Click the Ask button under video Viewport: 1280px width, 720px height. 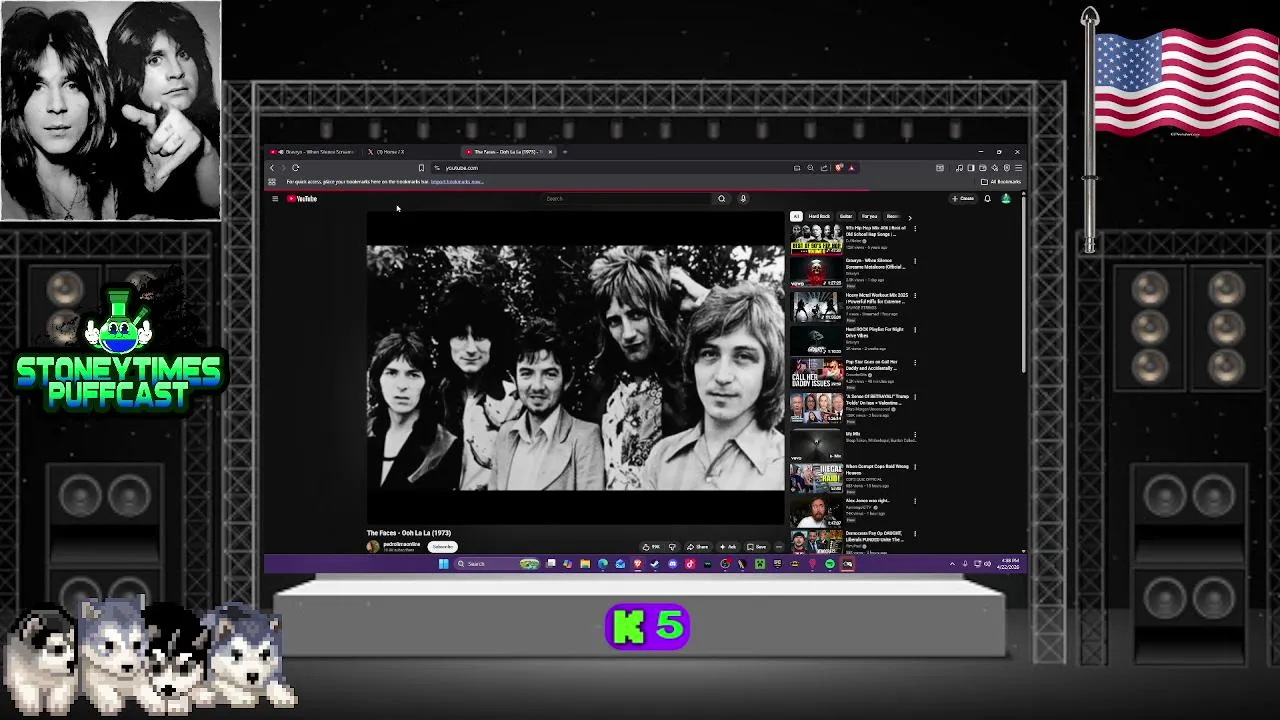tap(727, 547)
